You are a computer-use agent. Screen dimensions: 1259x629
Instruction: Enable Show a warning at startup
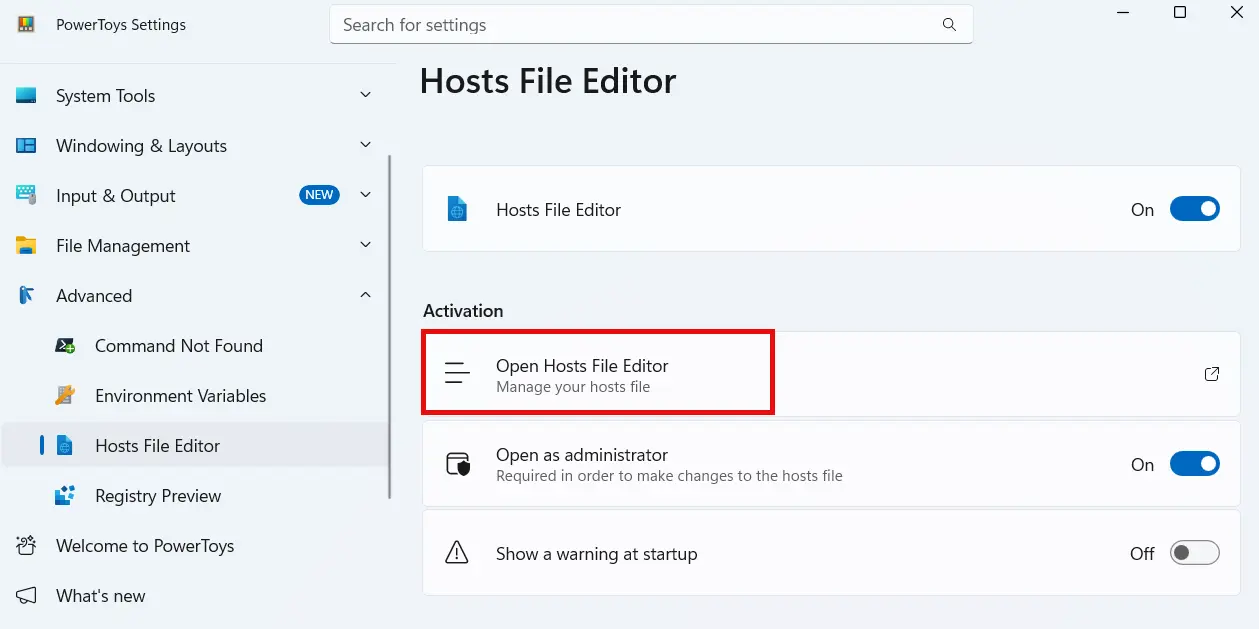point(1195,552)
